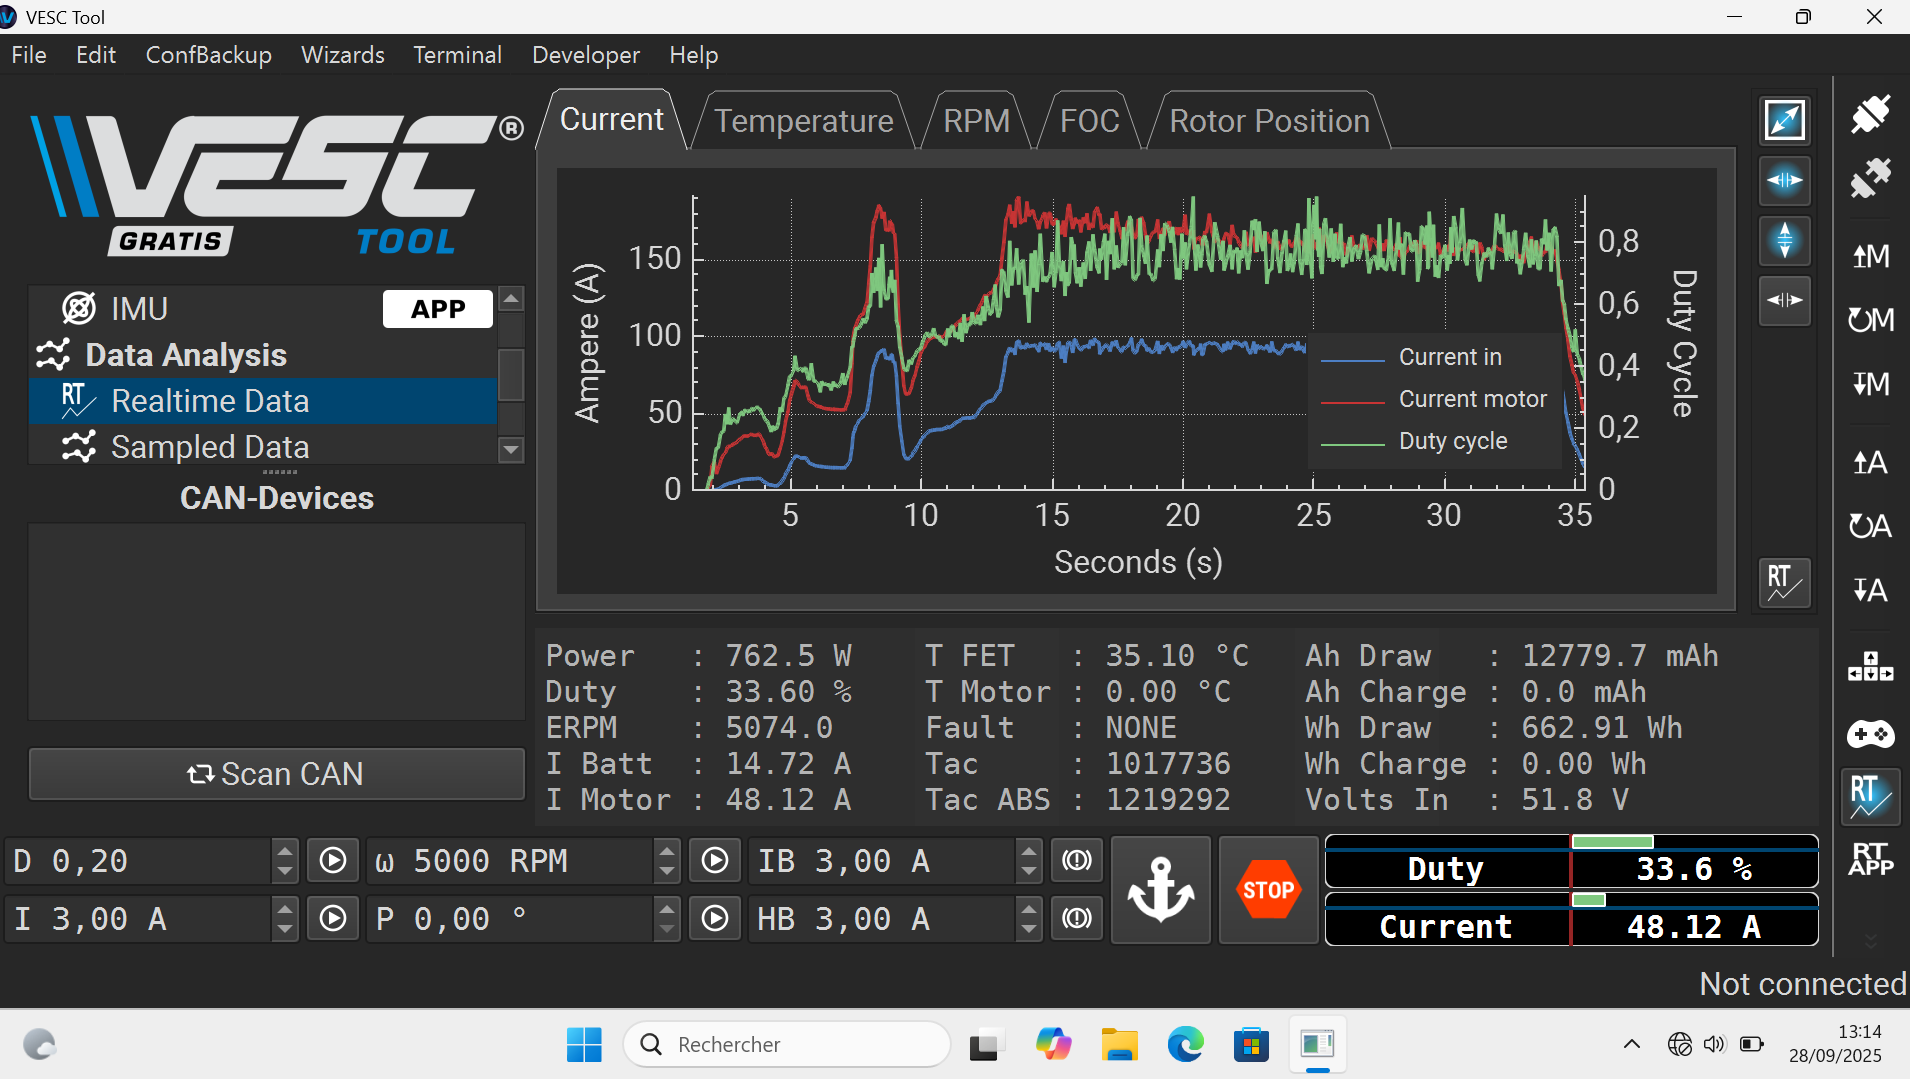Click the taskbar Rechercher search box
Viewport: 1910px width, 1079px height.
tap(787, 1045)
